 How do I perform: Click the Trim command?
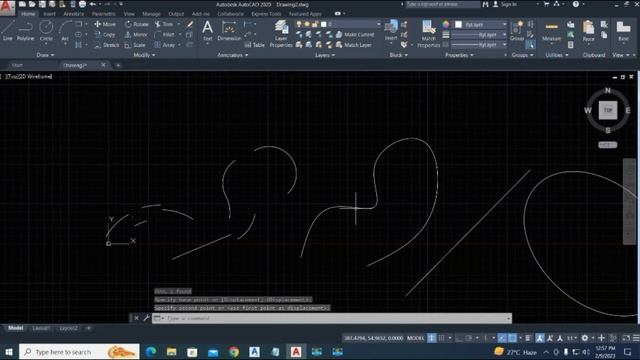(164, 24)
